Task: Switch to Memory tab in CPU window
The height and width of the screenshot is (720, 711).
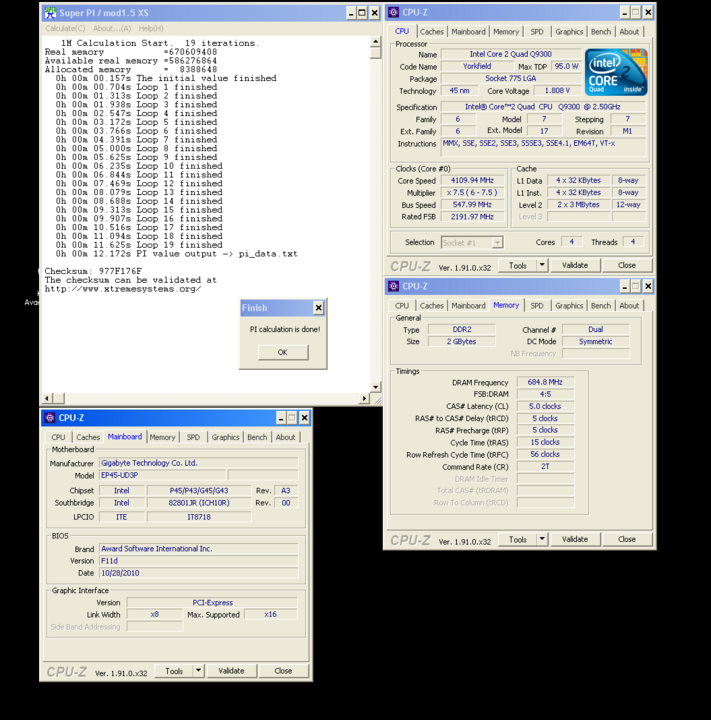Action: [x=506, y=32]
